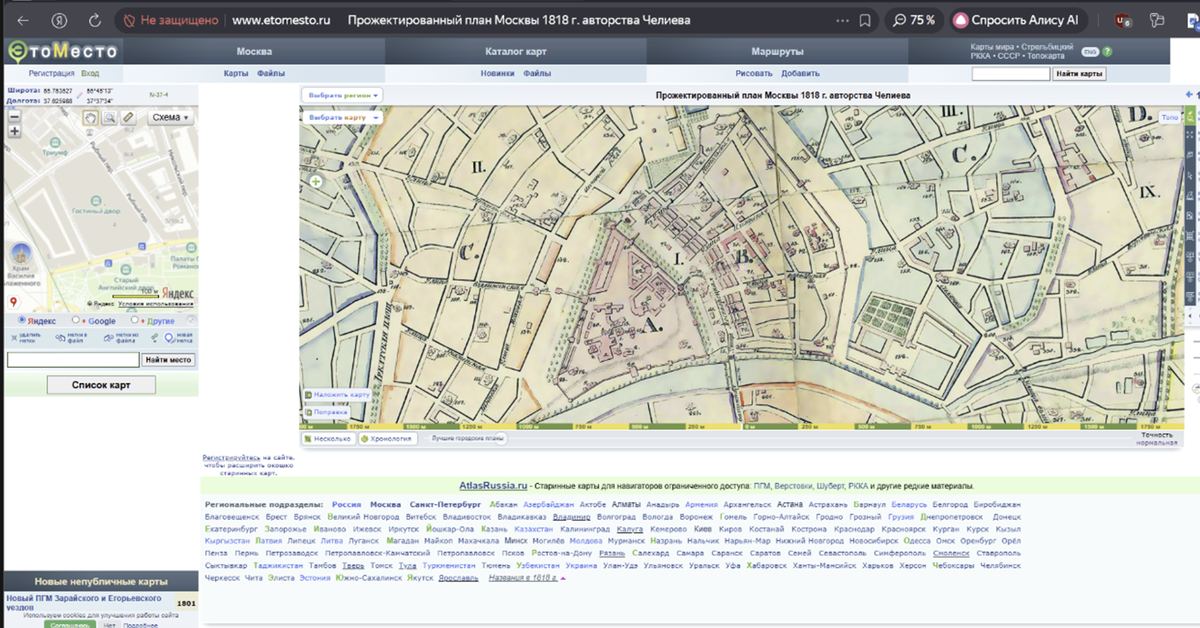Zoom out the Yandex mini-map
1200x628 pixels.
[14, 117]
